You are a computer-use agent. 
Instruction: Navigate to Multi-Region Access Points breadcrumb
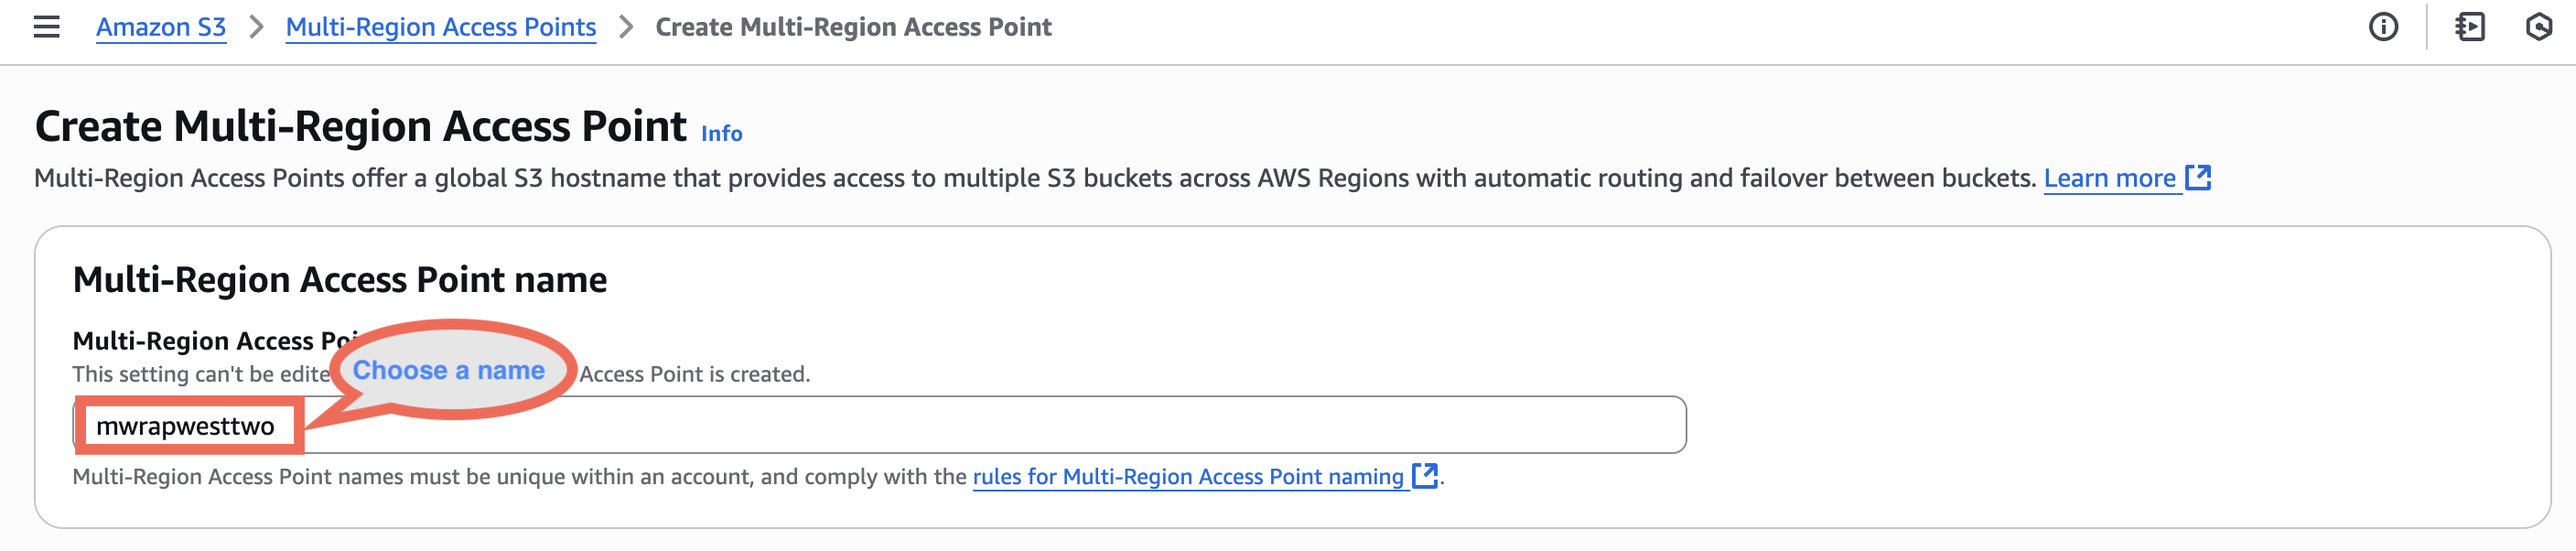[x=440, y=27]
